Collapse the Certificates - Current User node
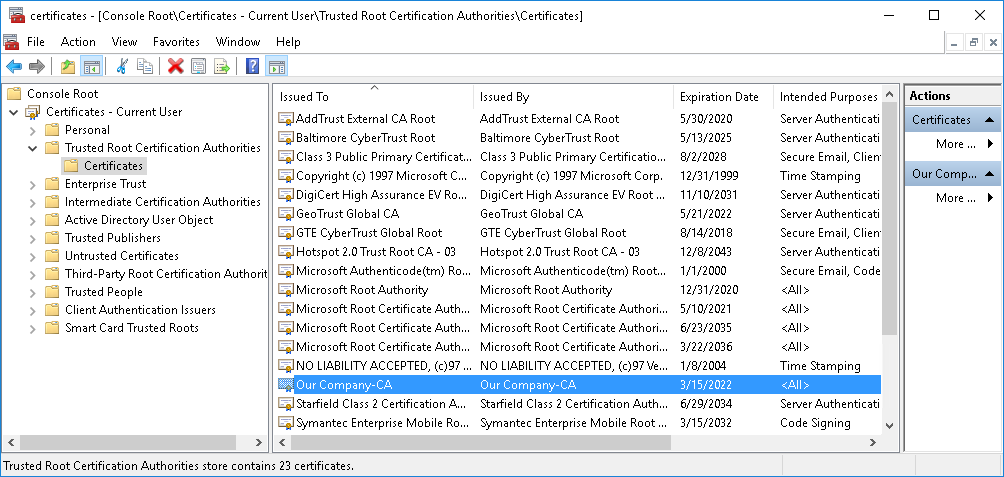The height and width of the screenshot is (477, 1004). pyautogui.click(x=13, y=113)
